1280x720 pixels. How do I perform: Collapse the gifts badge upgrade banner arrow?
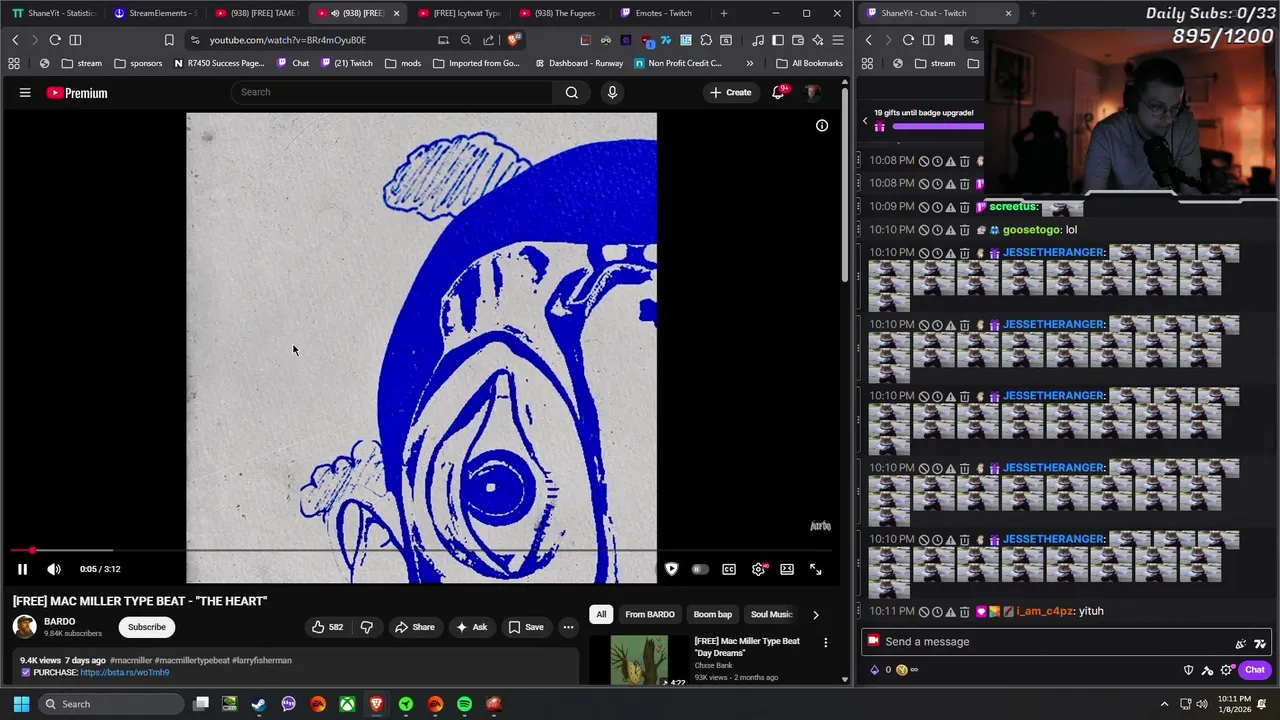pyautogui.click(x=865, y=121)
